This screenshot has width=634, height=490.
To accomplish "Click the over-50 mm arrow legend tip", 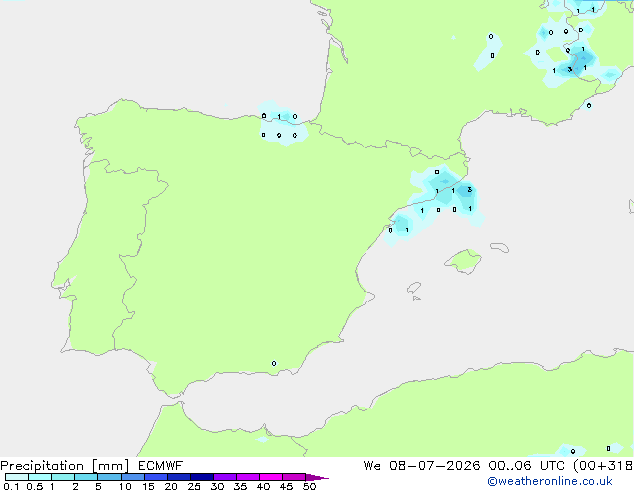I will coord(317,477).
